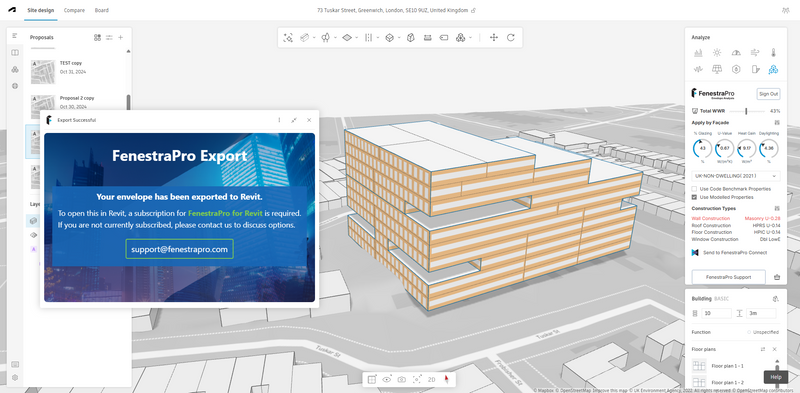Screen dimensions: 800x393
Task: Click the rotate refresh tool
Action: point(510,37)
